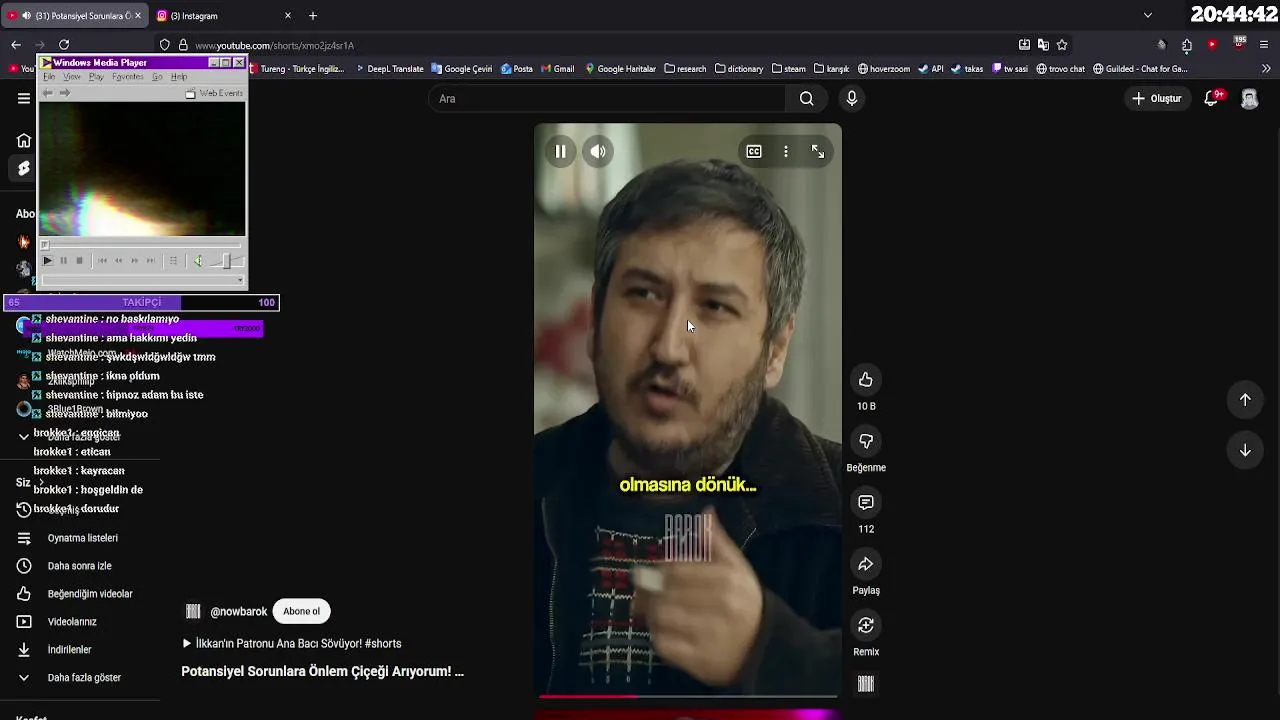Open the Go menu in Windows Media Player
Image resolution: width=1280 pixels, height=720 pixels.
(x=157, y=77)
